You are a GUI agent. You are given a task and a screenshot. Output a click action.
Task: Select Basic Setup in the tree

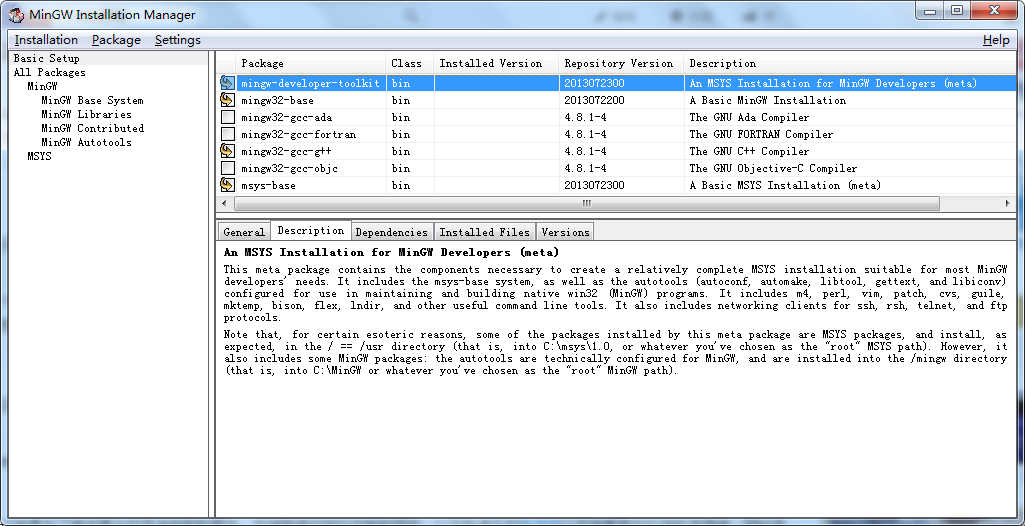[x=46, y=58]
